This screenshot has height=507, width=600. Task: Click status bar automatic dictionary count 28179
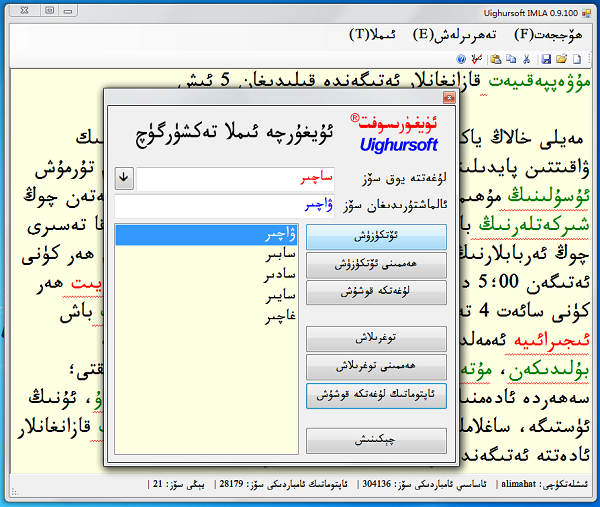pyautogui.click(x=283, y=484)
